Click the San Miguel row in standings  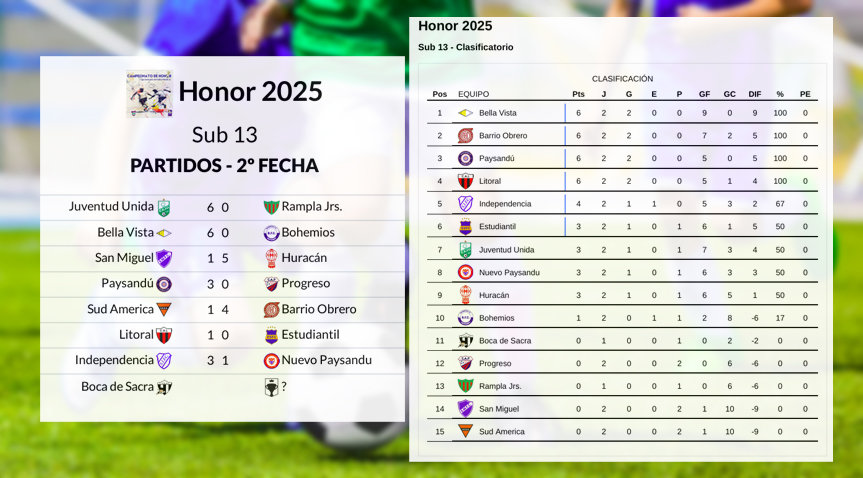point(622,409)
